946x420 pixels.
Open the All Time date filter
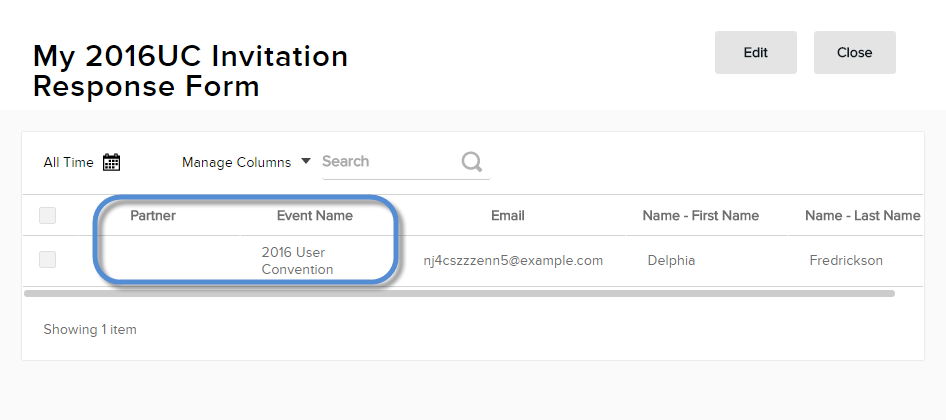tap(69, 162)
